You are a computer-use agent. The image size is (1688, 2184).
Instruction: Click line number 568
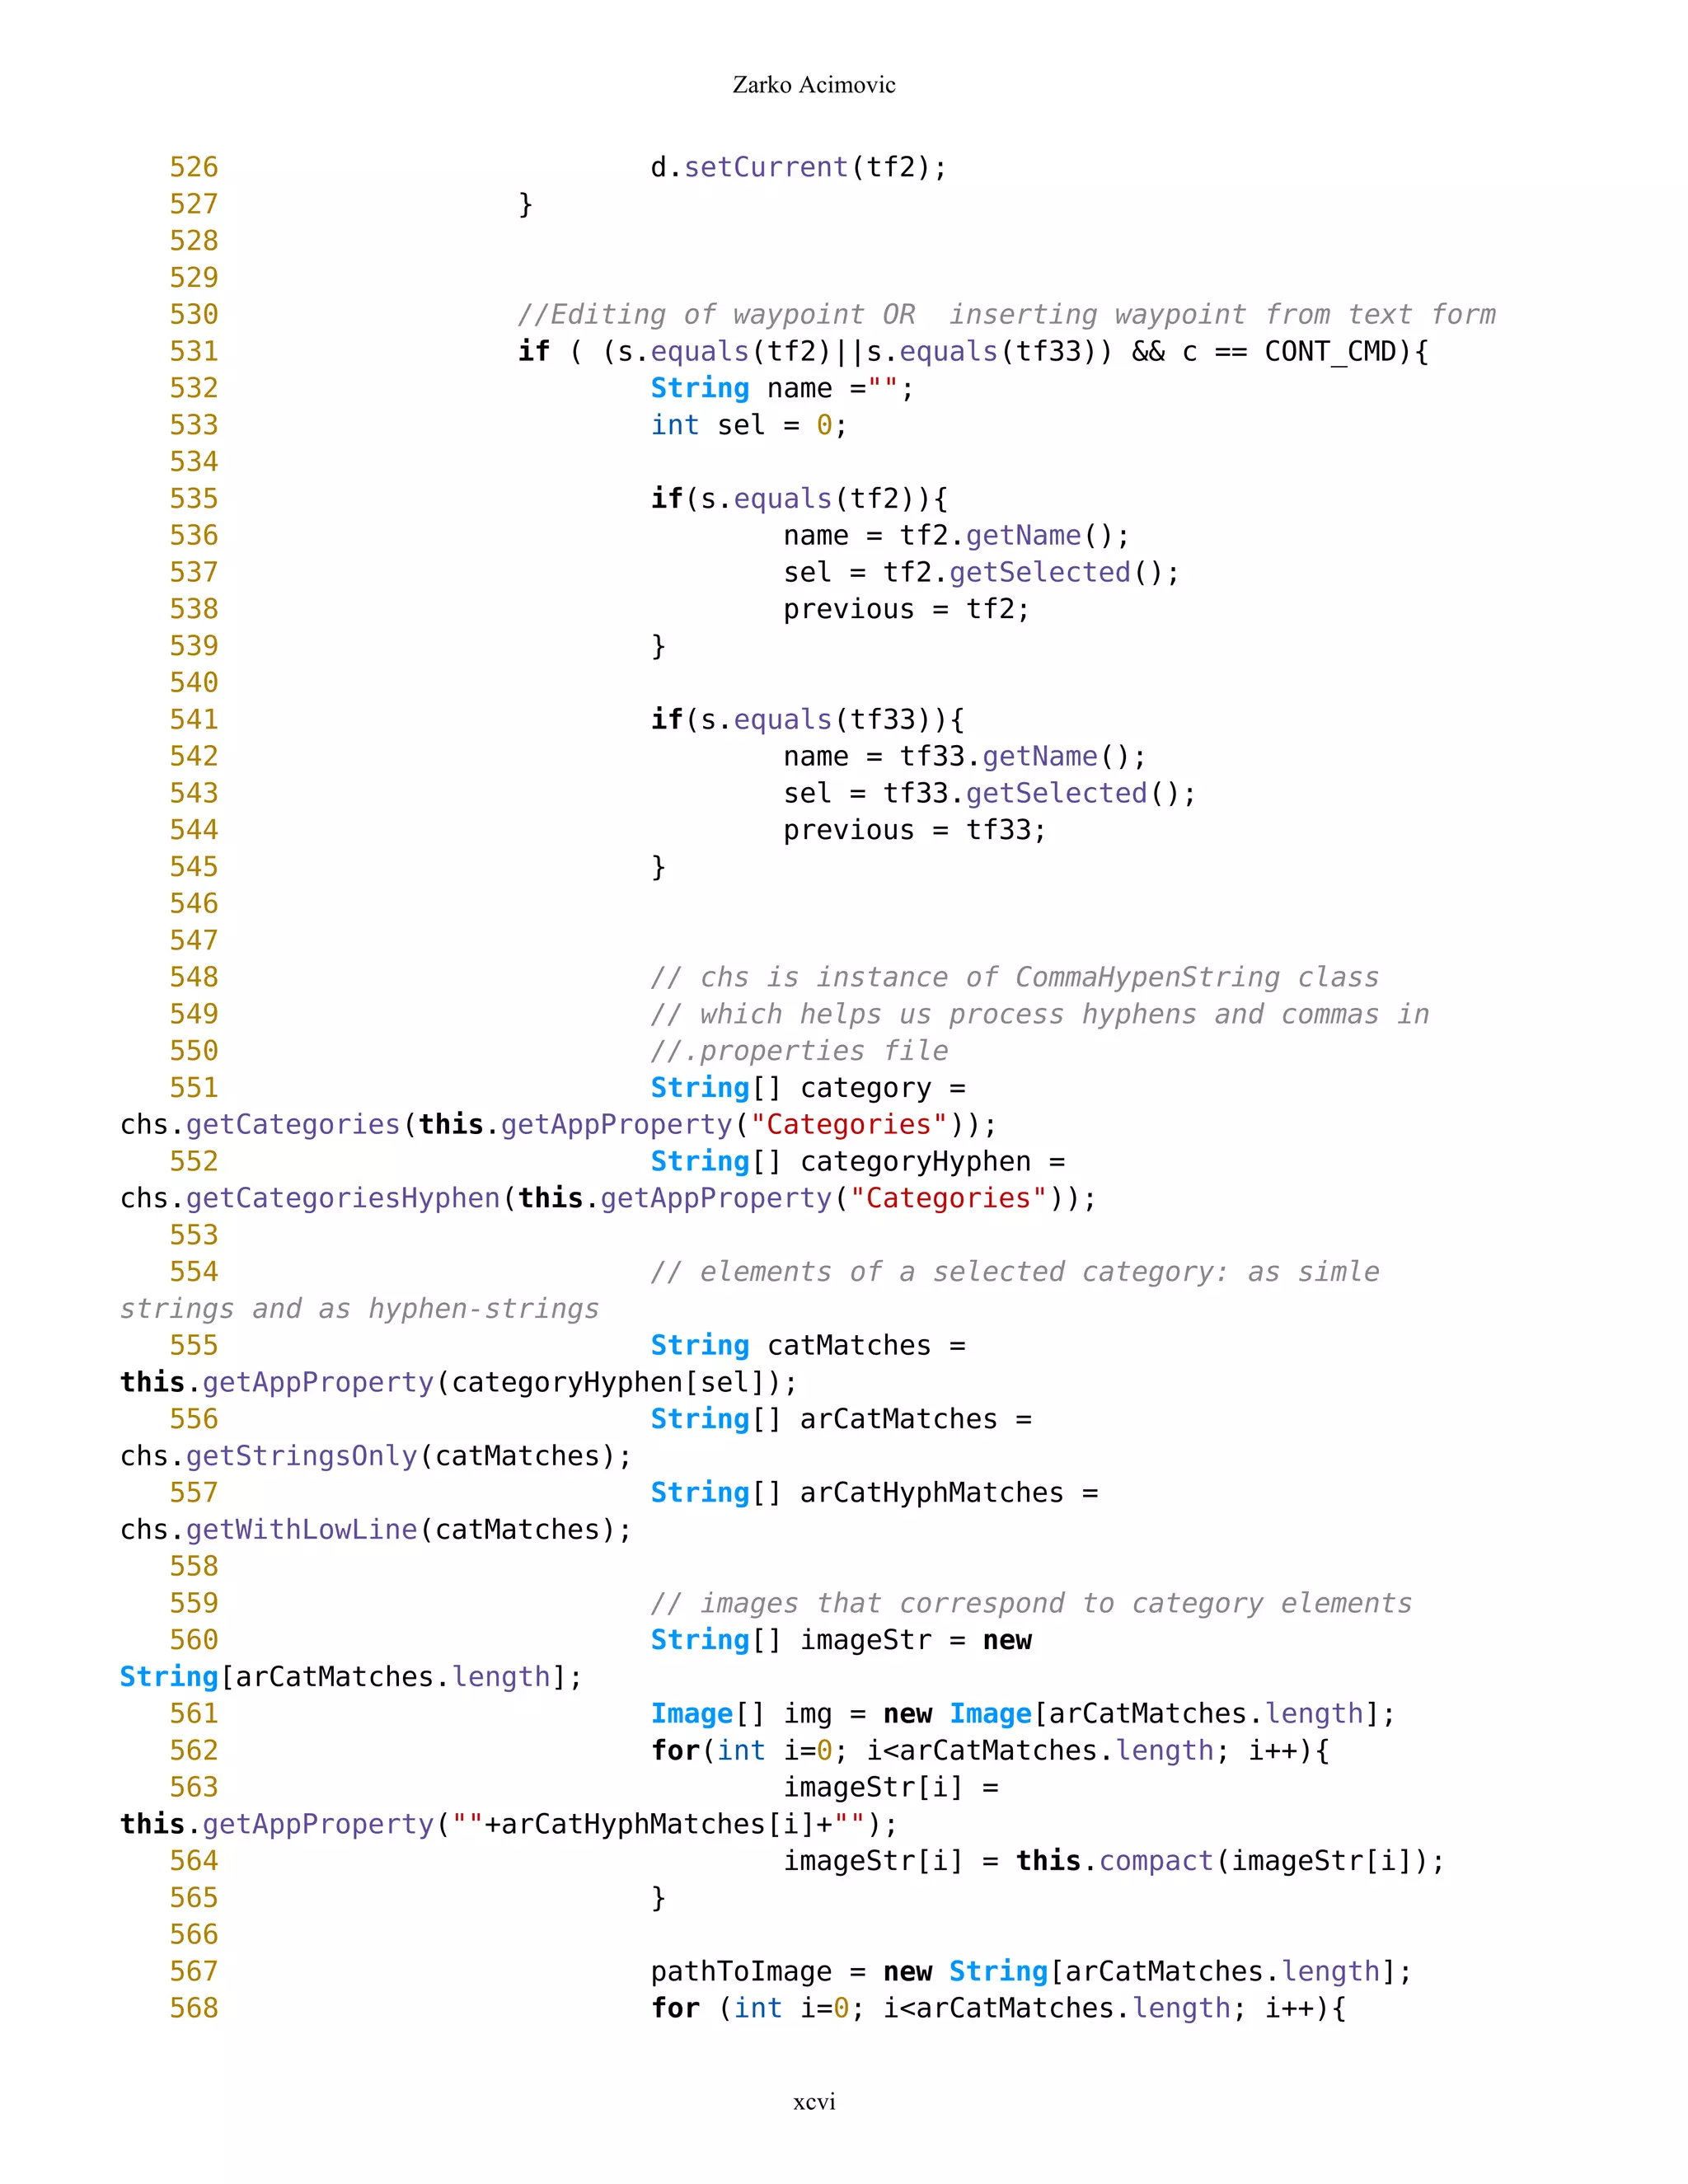(194, 2009)
